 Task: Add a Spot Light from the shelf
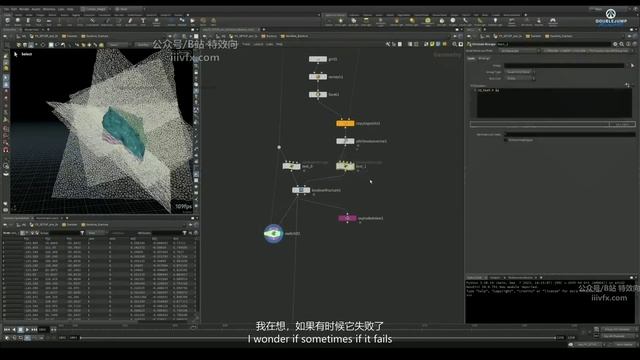click(353, 21)
